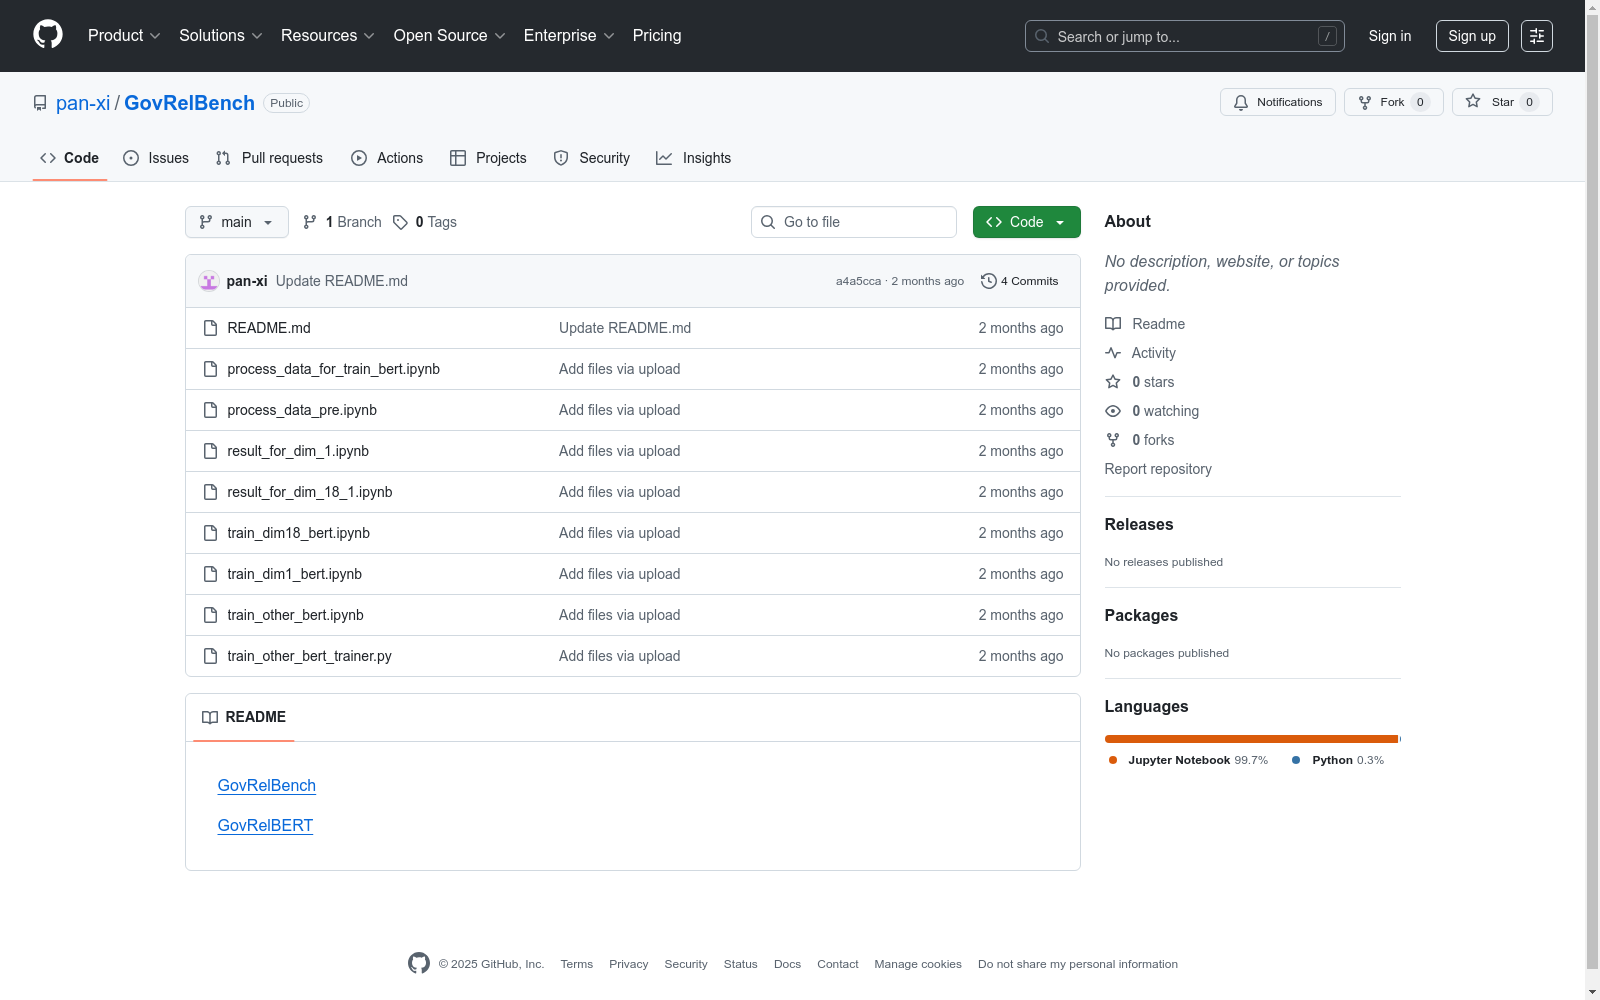Open the Code tab

click(70, 158)
